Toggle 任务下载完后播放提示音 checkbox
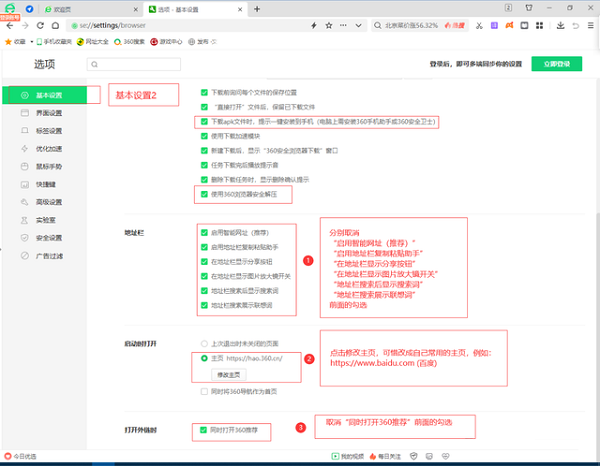Viewport: 600px width, 467px height. 204,165
